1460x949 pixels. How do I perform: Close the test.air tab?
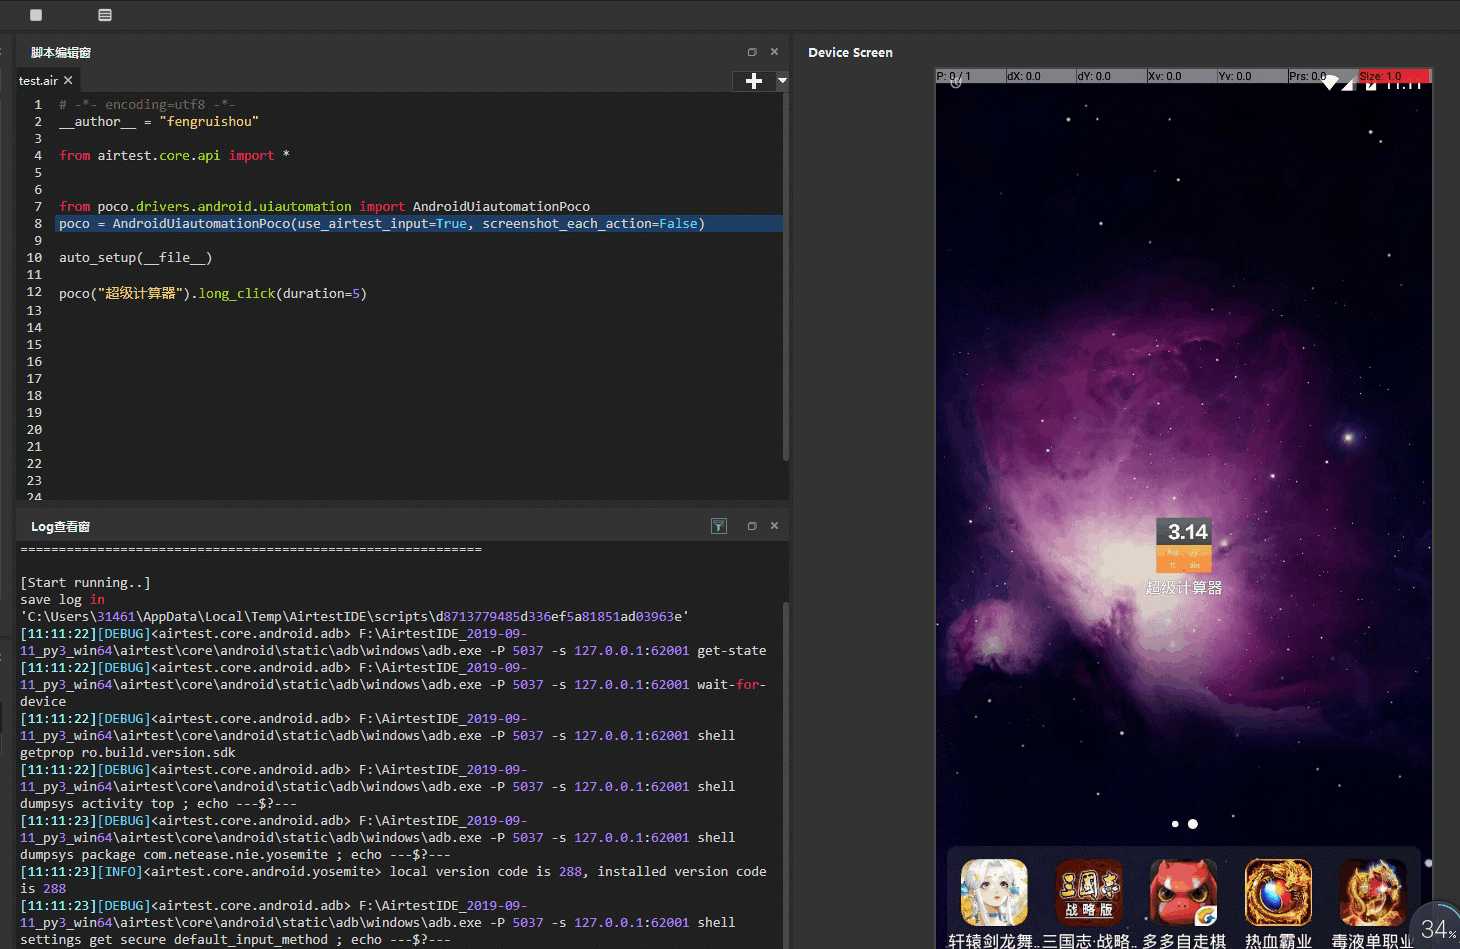[68, 80]
